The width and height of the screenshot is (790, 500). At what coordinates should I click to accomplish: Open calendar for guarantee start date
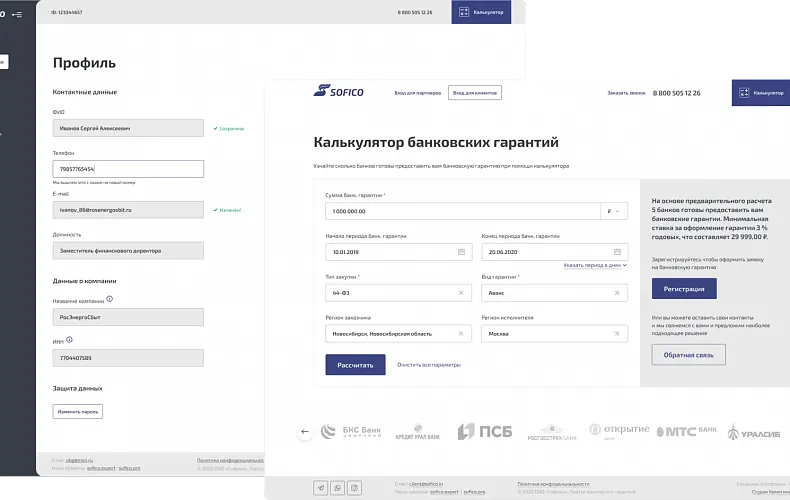(x=461, y=252)
